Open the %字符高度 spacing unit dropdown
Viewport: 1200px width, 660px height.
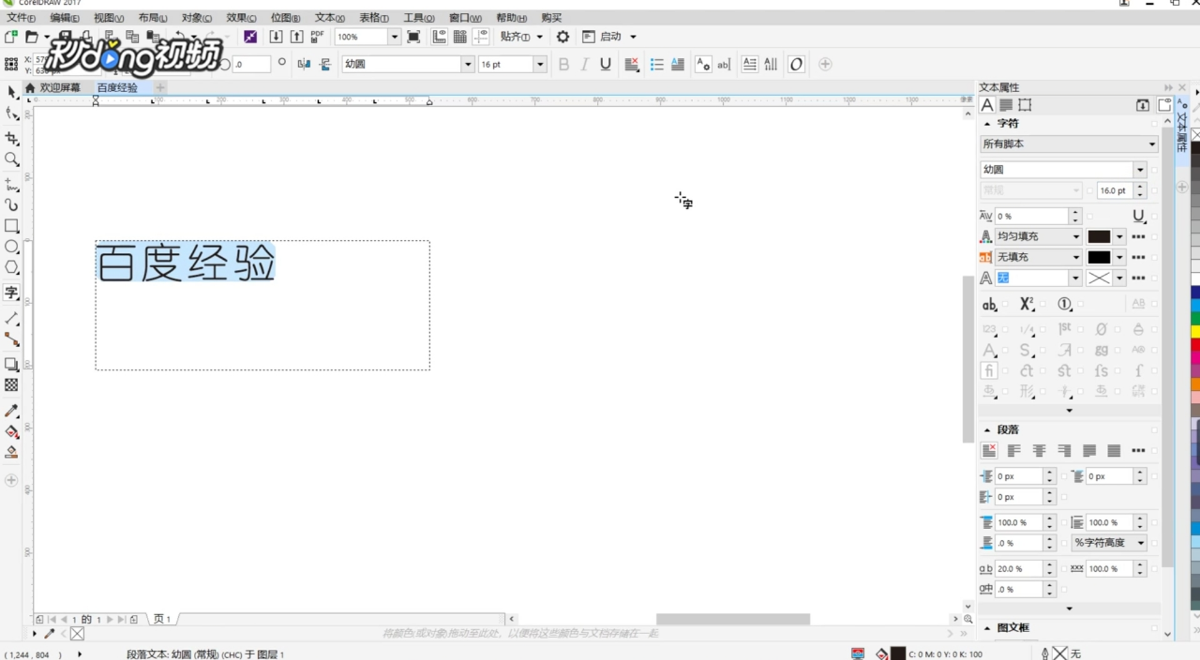point(1109,543)
